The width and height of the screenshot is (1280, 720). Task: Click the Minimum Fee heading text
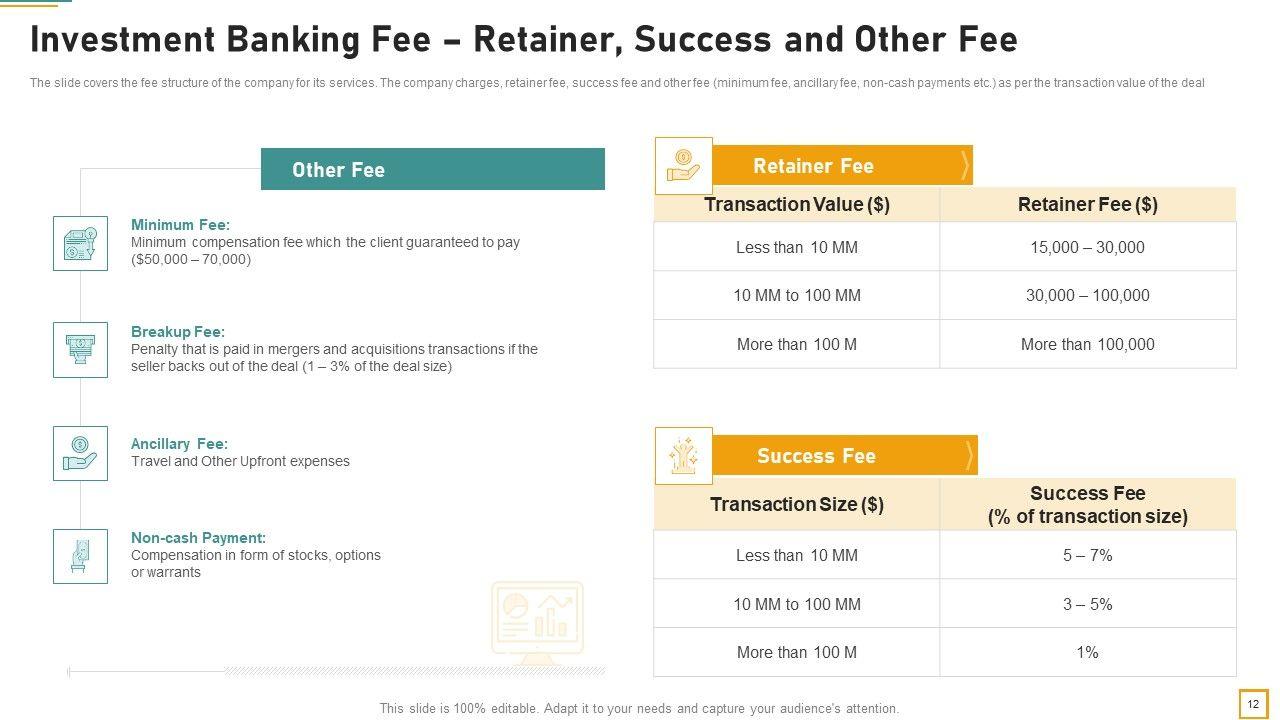click(180, 225)
